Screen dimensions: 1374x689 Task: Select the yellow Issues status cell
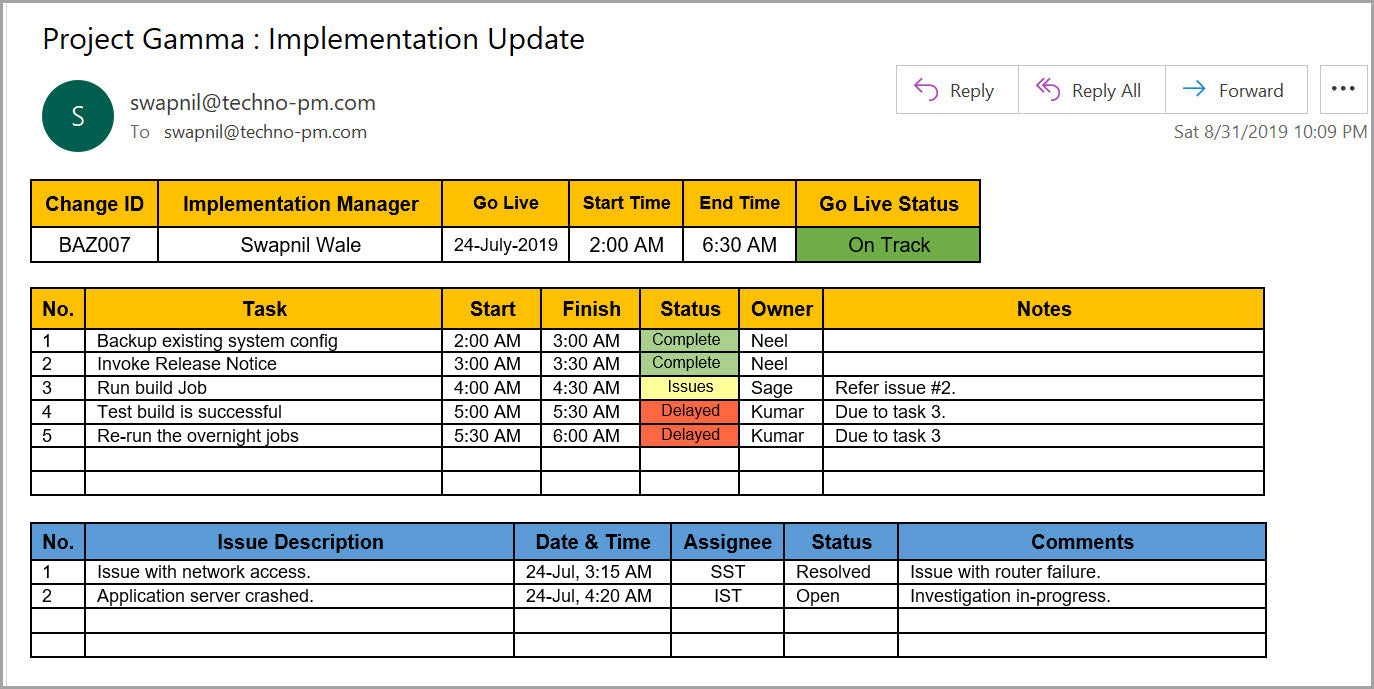click(x=689, y=387)
